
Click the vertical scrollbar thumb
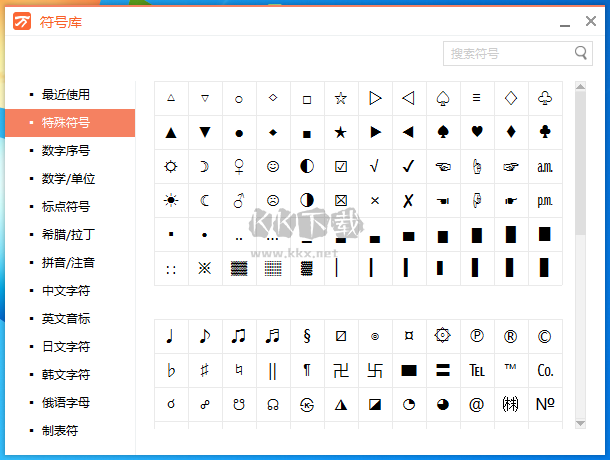click(580, 163)
